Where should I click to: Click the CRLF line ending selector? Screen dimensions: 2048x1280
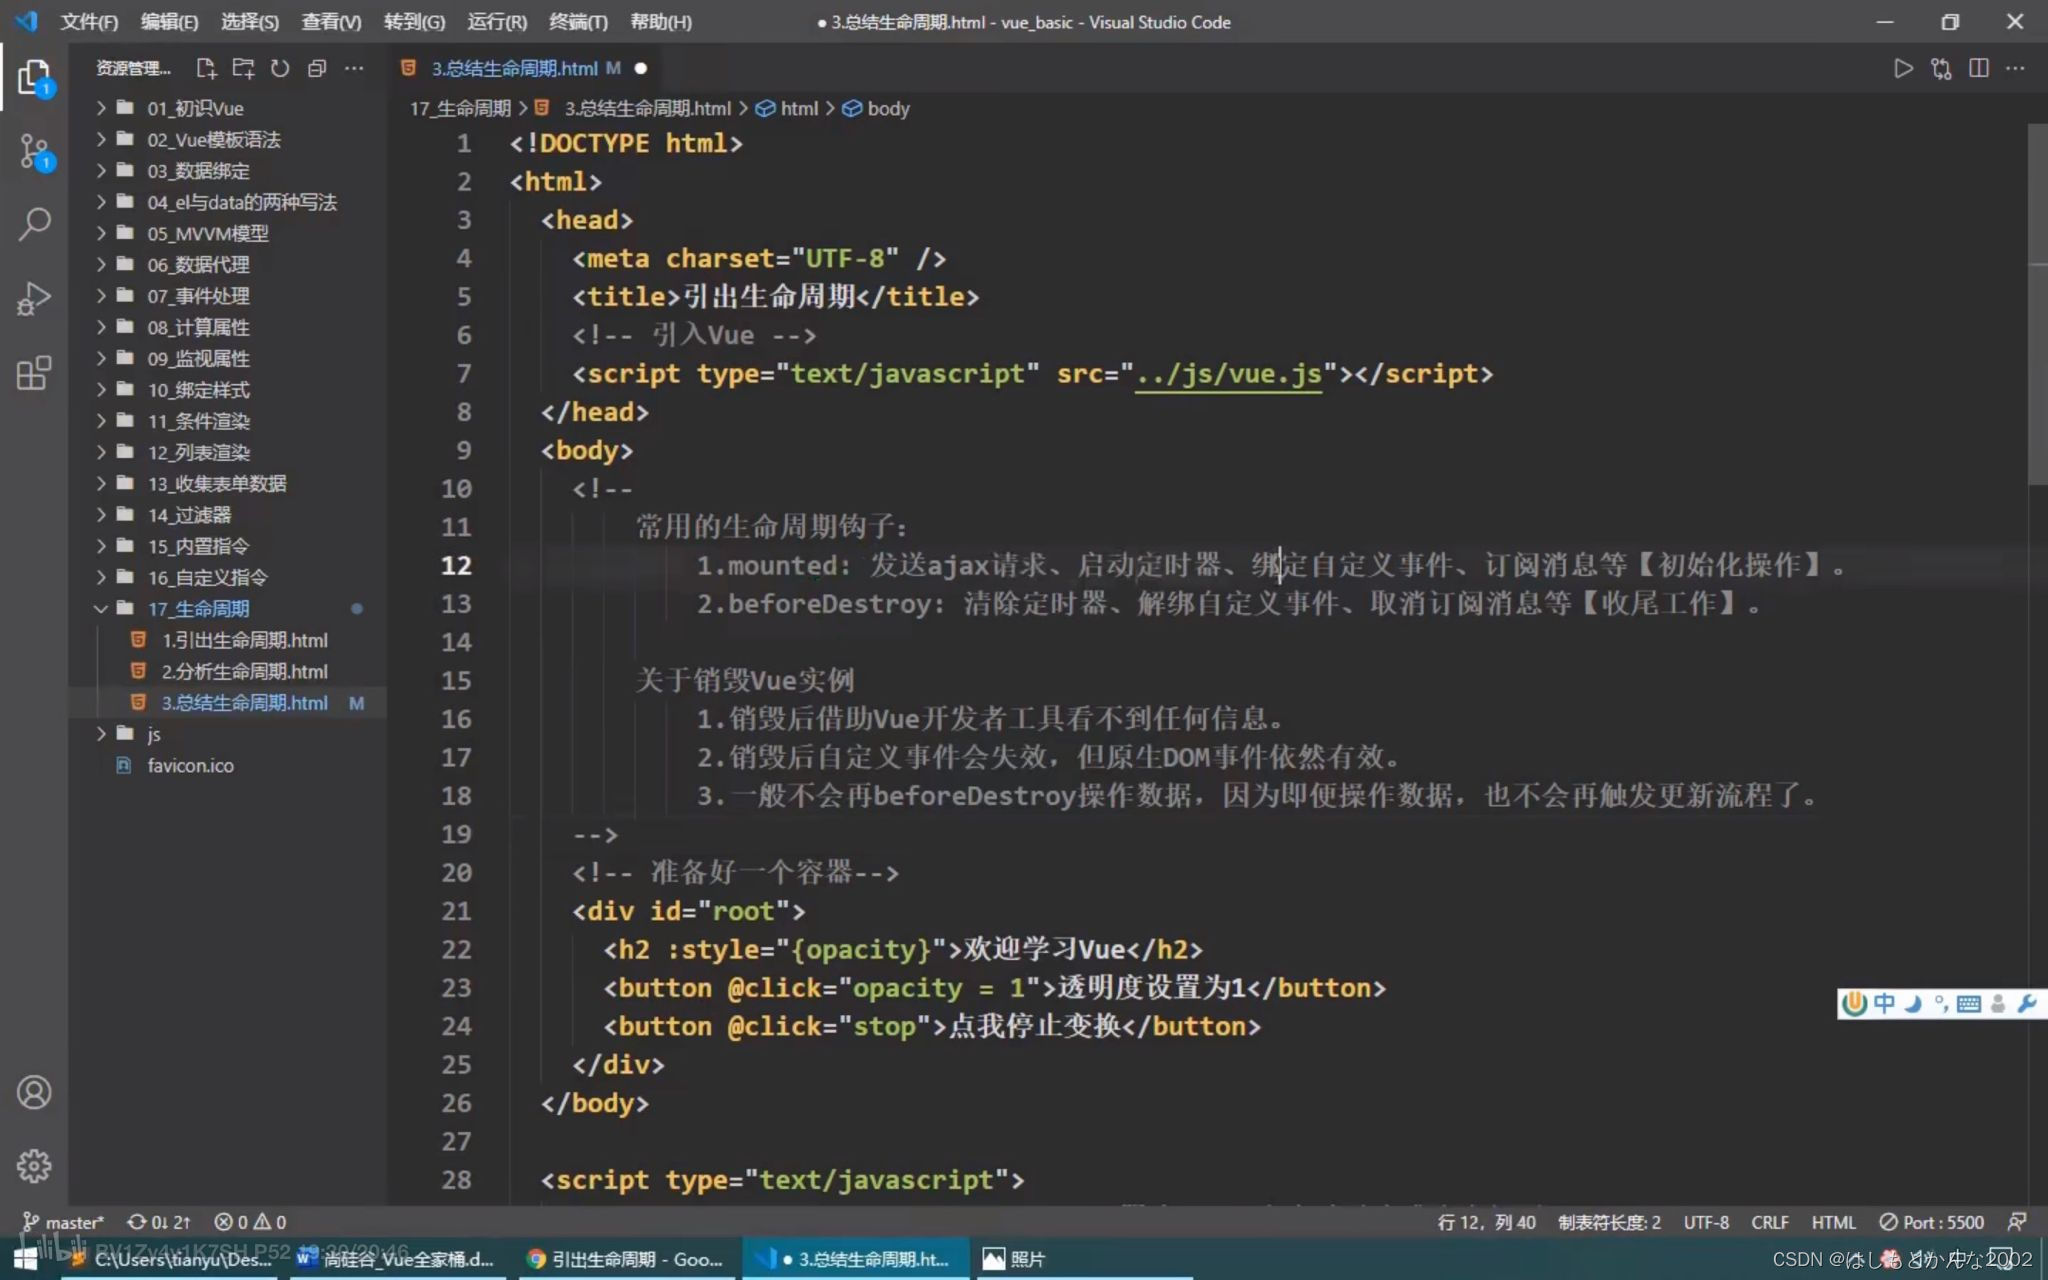pyautogui.click(x=1769, y=1222)
